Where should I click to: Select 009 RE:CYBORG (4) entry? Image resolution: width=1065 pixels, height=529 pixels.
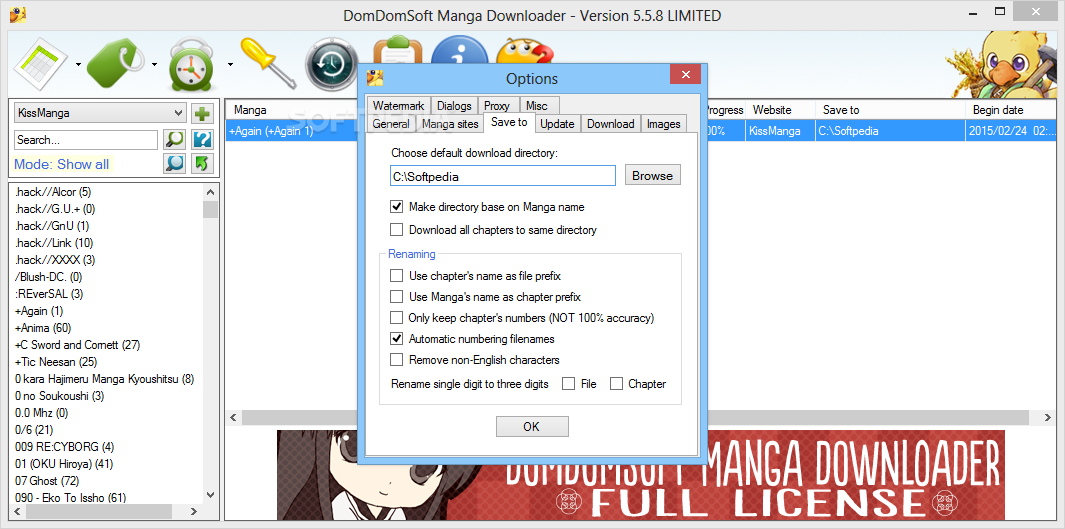(65, 447)
